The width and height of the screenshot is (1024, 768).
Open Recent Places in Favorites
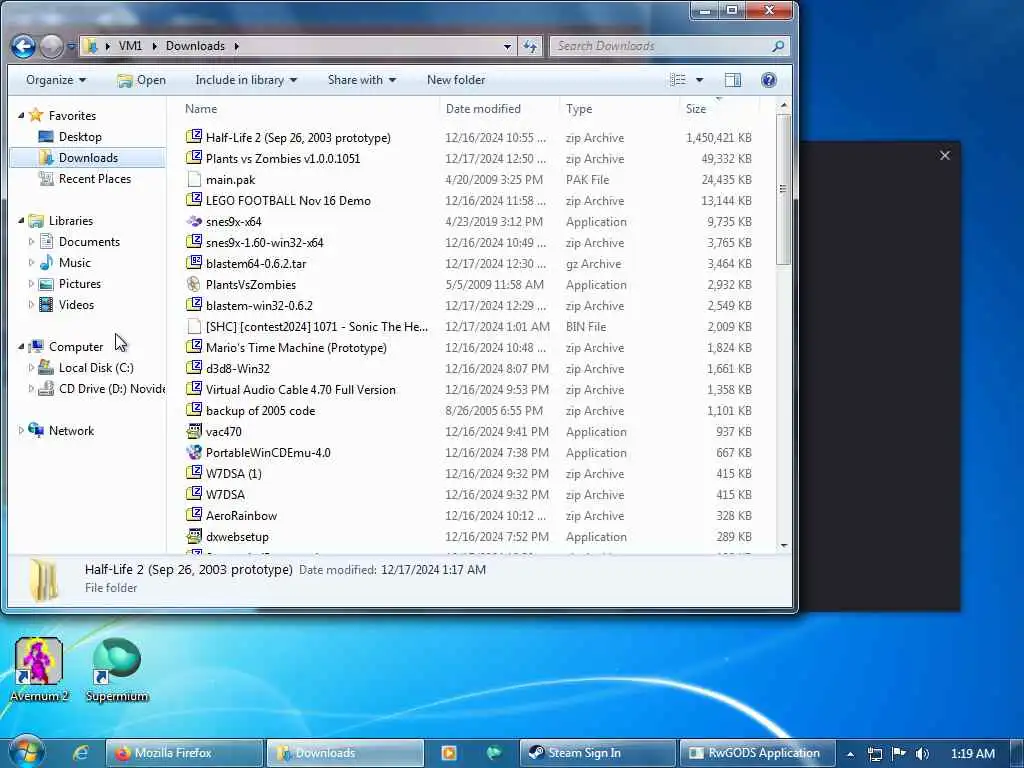(94, 178)
